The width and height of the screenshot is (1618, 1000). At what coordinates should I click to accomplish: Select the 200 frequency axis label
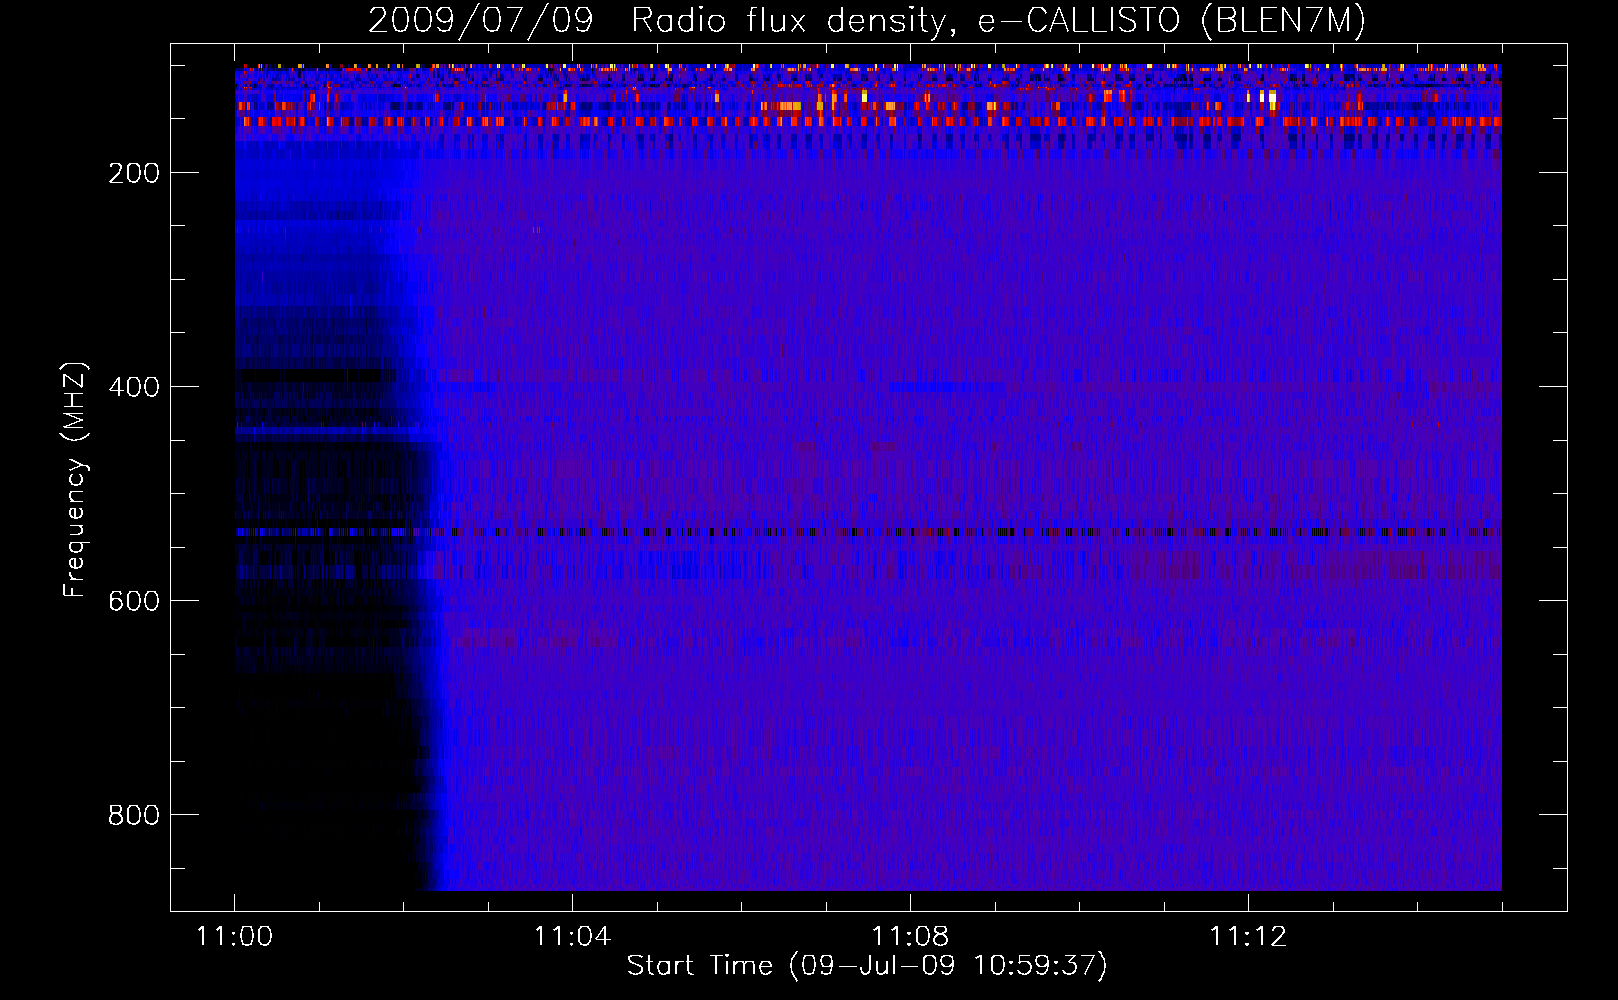coord(134,173)
